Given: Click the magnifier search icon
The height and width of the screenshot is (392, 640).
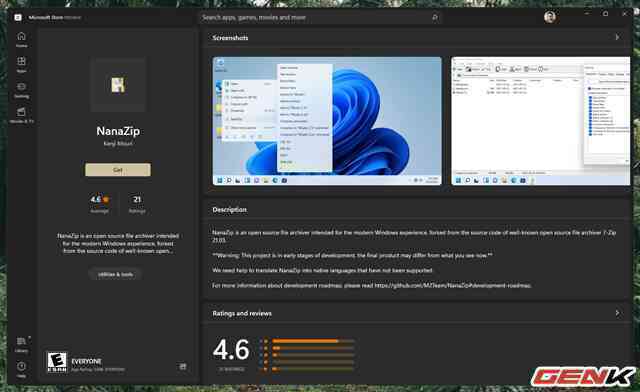Looking at the screenshot, I should tap(435, 17).
